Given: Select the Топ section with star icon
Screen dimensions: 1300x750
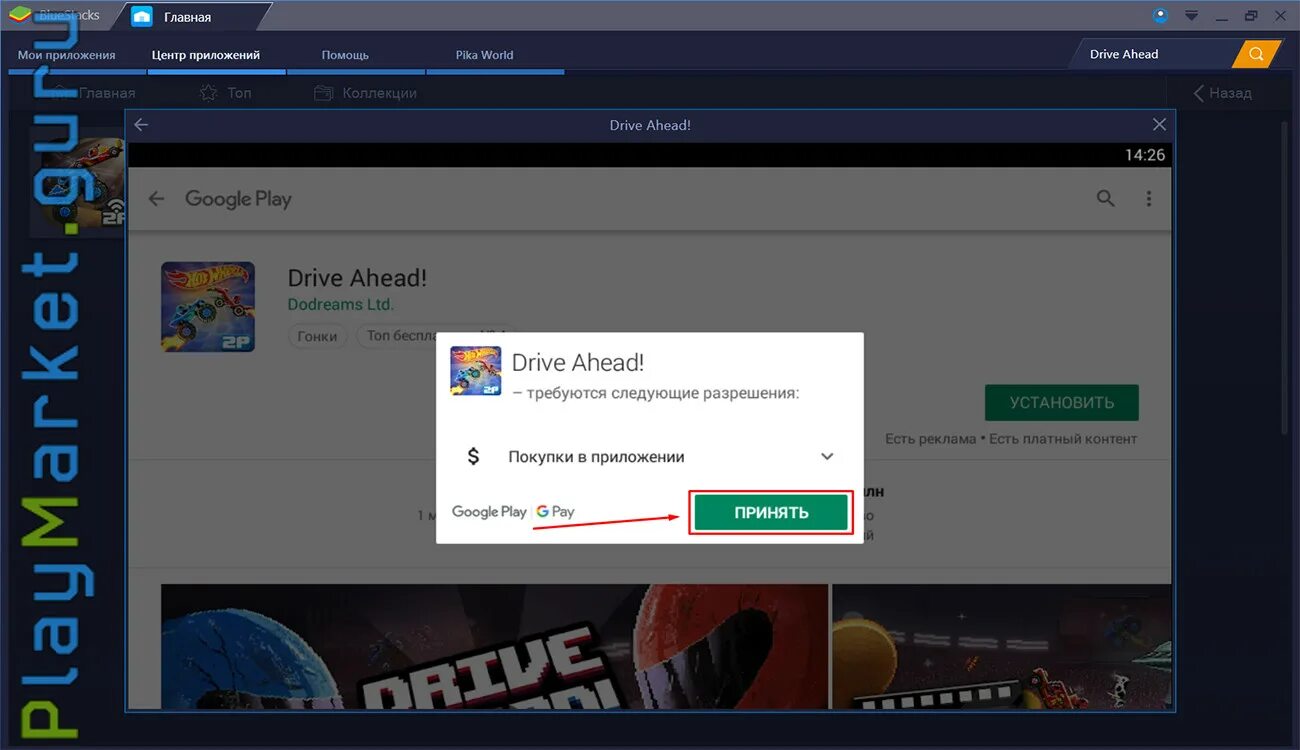Looking at the screenshot, I should 226,93.
